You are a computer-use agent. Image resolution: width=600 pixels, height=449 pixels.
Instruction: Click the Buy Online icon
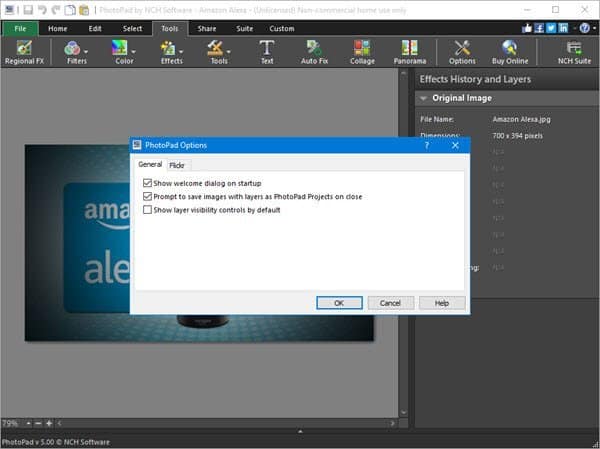point(510,52)
